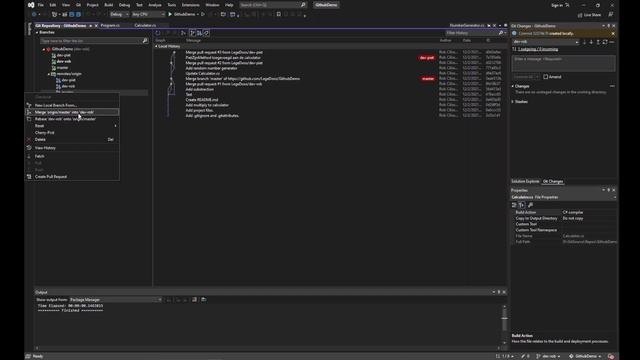Click the refresh icon in history toolbar
This screenshot has width=640, height=360.
tap(158, 33)
